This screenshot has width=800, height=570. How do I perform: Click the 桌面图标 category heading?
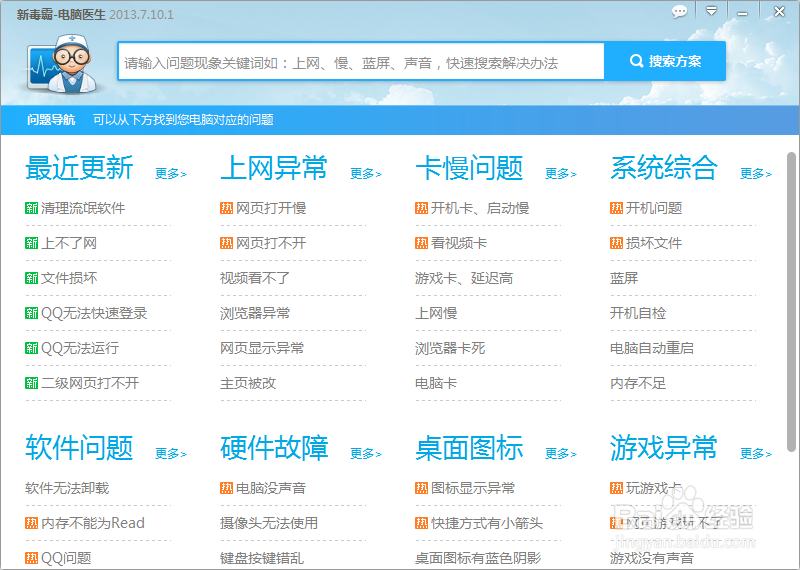[x=469, y=448]
